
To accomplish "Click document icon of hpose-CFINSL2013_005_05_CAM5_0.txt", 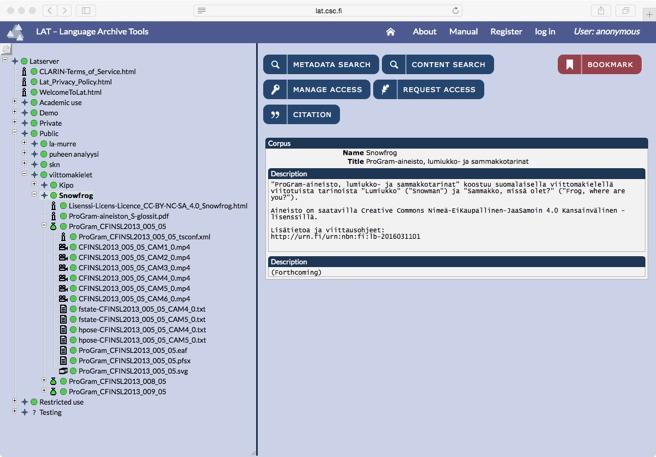I will 63,340.
